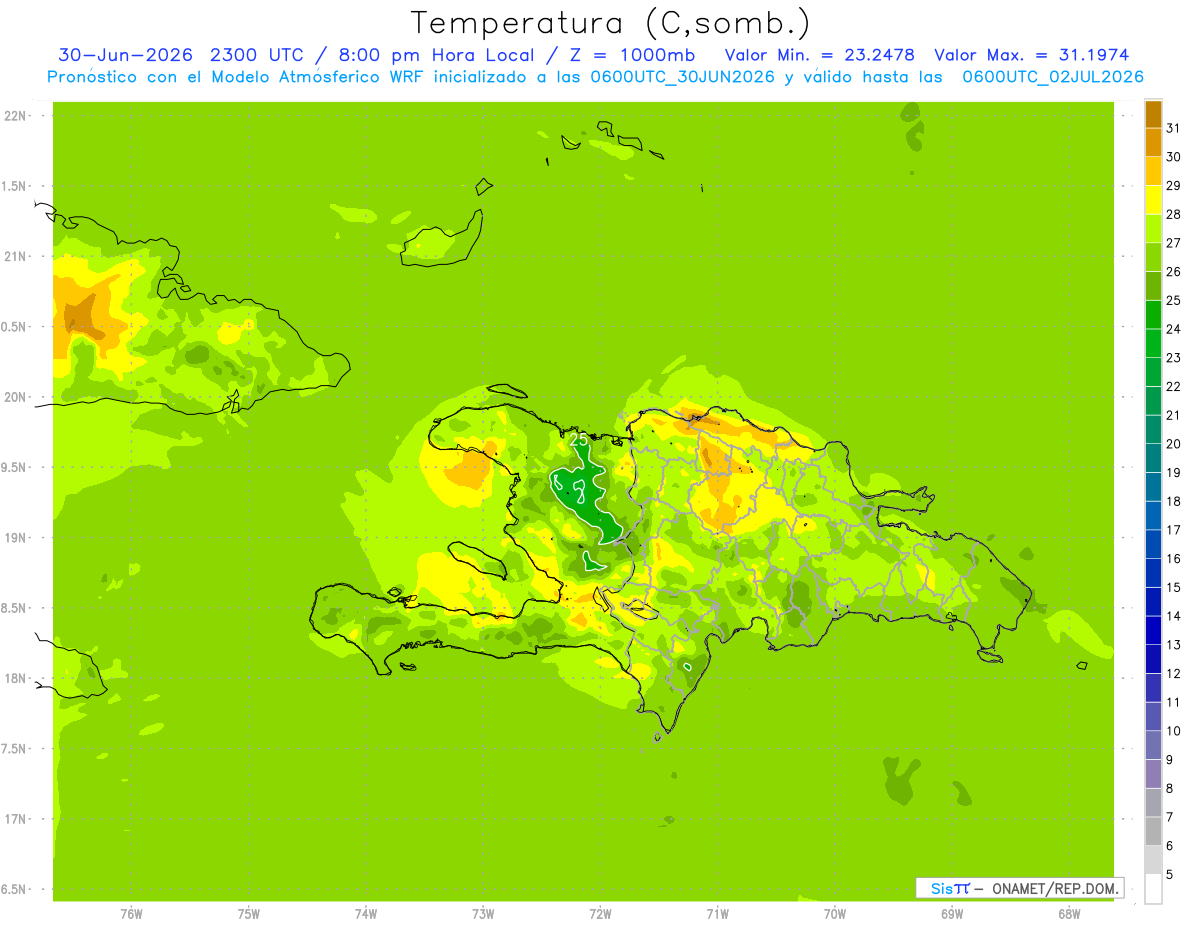Pick the purple legend swatch between 9 and 10

(x=1153, y=746)
